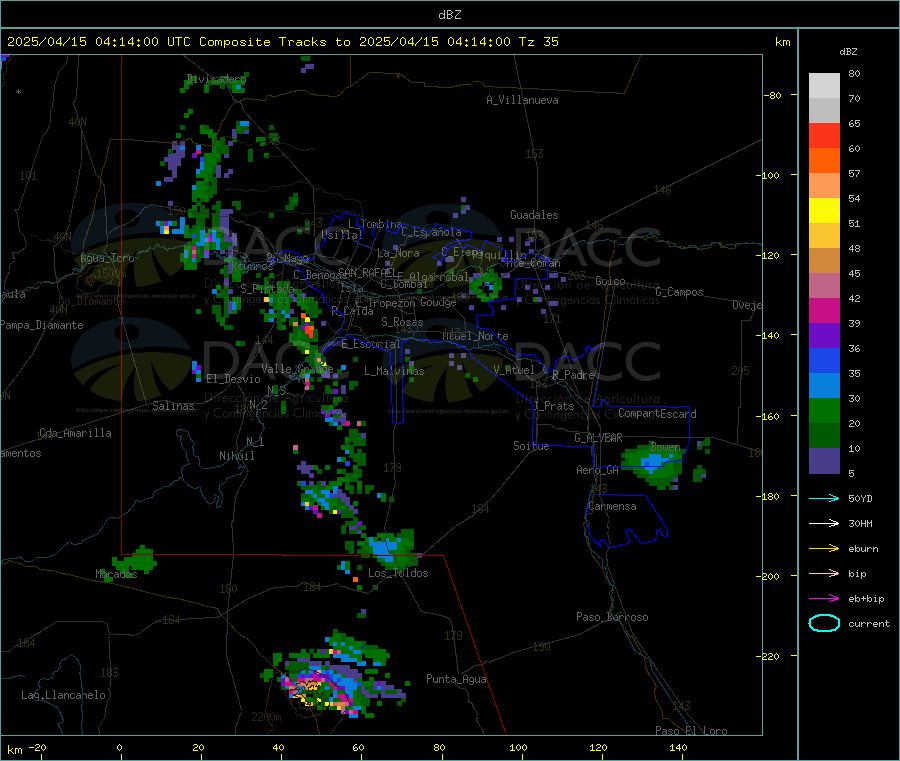The height and width of the screenshot is (761, 900).
Task: Click the 100 km horizontal axis tick label
Action: click(x=518, y=747)
